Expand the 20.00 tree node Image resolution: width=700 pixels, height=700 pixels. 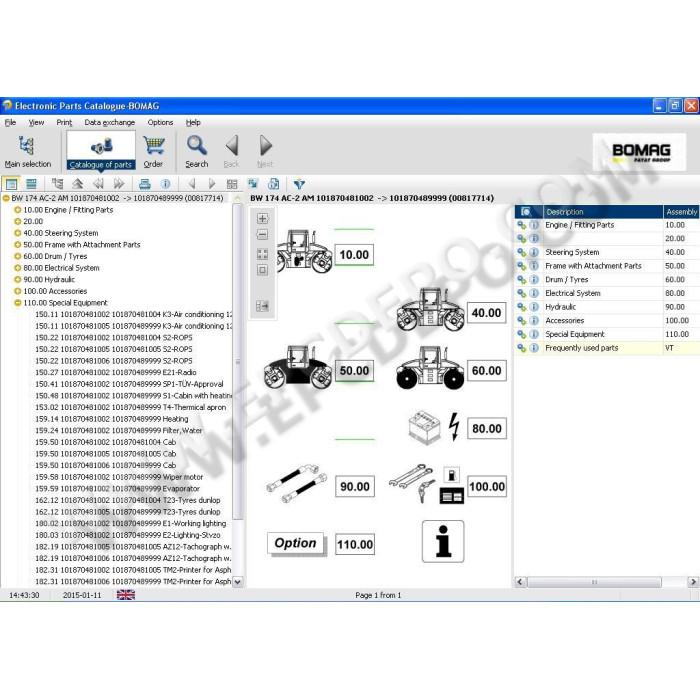tap(18, 221)
